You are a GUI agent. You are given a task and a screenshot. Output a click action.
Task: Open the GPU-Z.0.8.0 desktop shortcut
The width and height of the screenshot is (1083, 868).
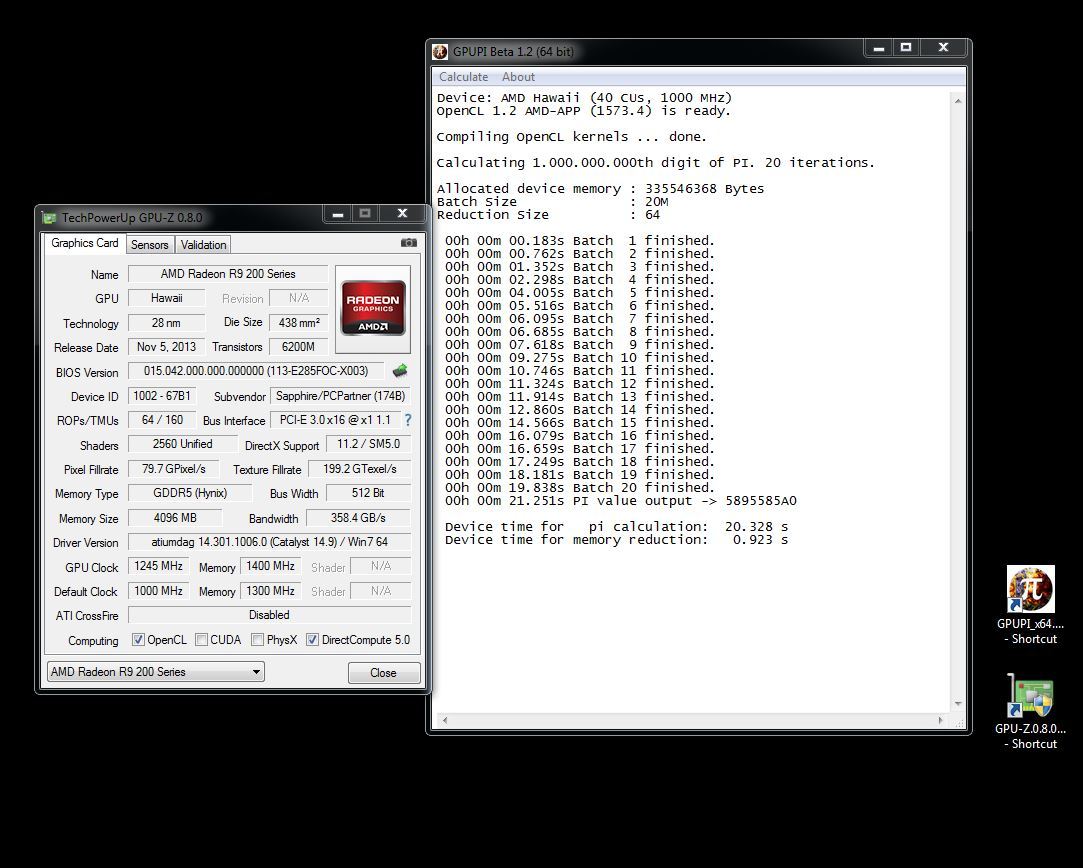coord(1031,711)
